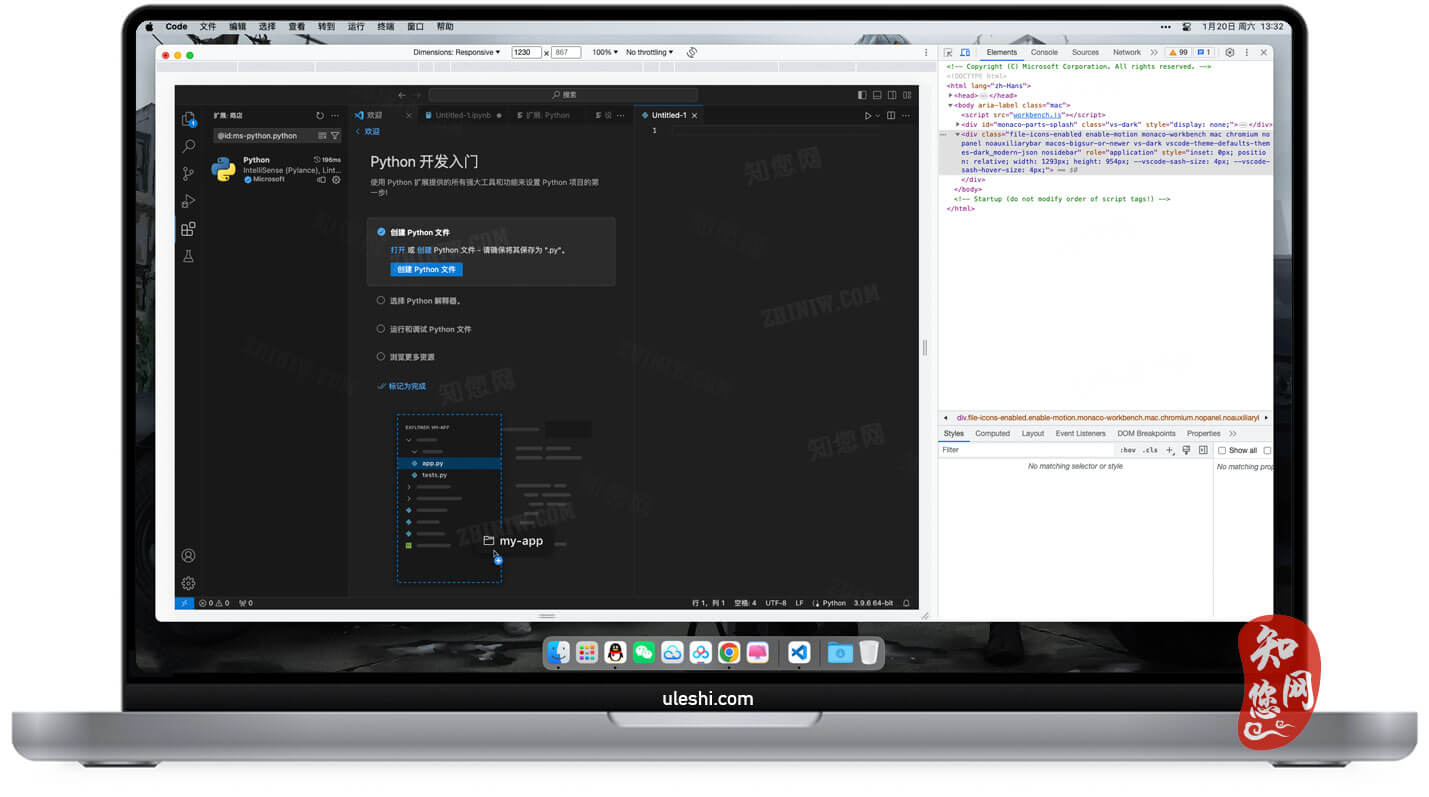Open run button dropdown chevron

(878, 116)
